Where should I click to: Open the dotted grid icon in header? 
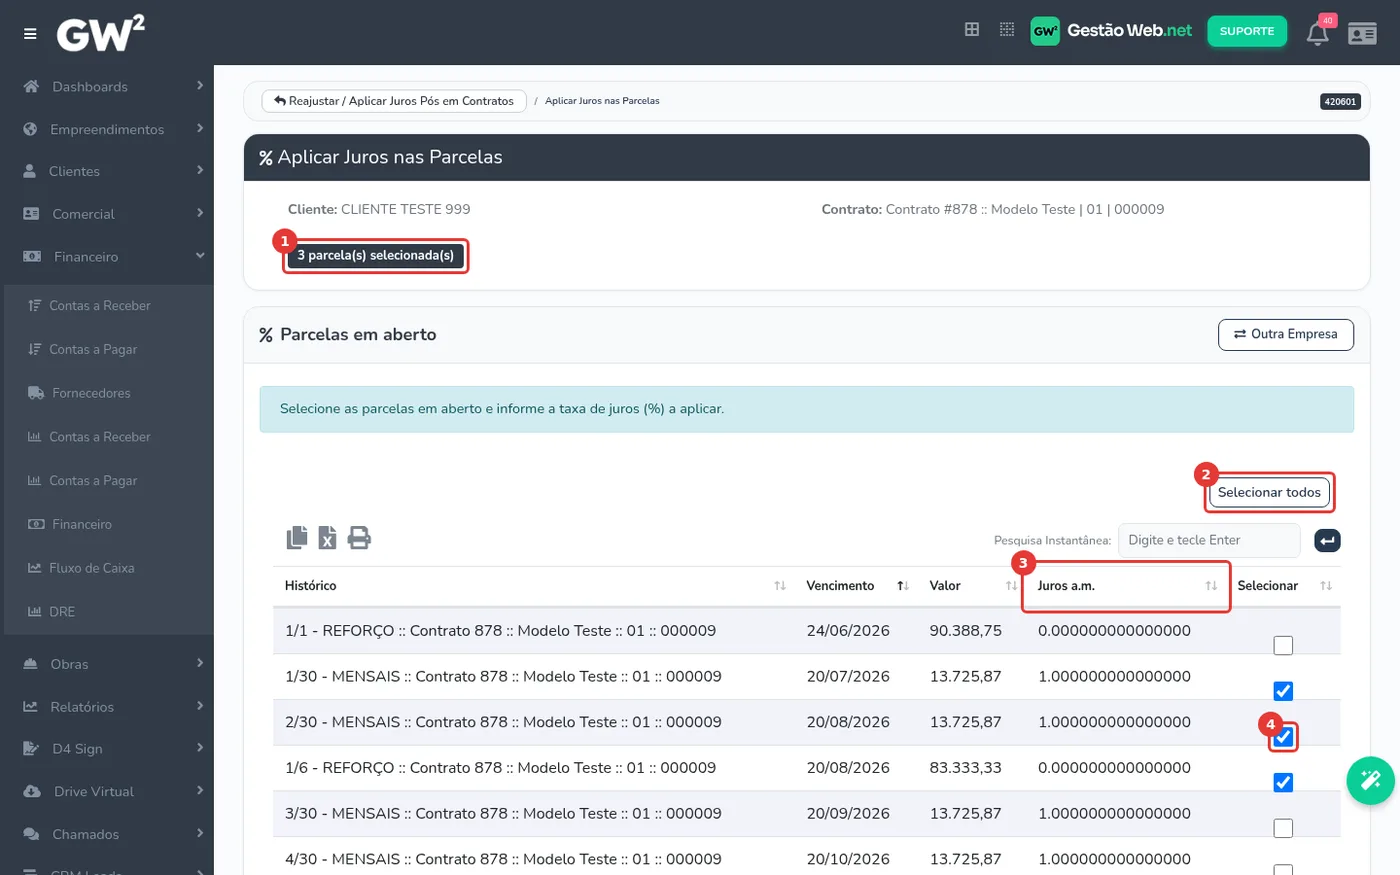[1007, 30]
